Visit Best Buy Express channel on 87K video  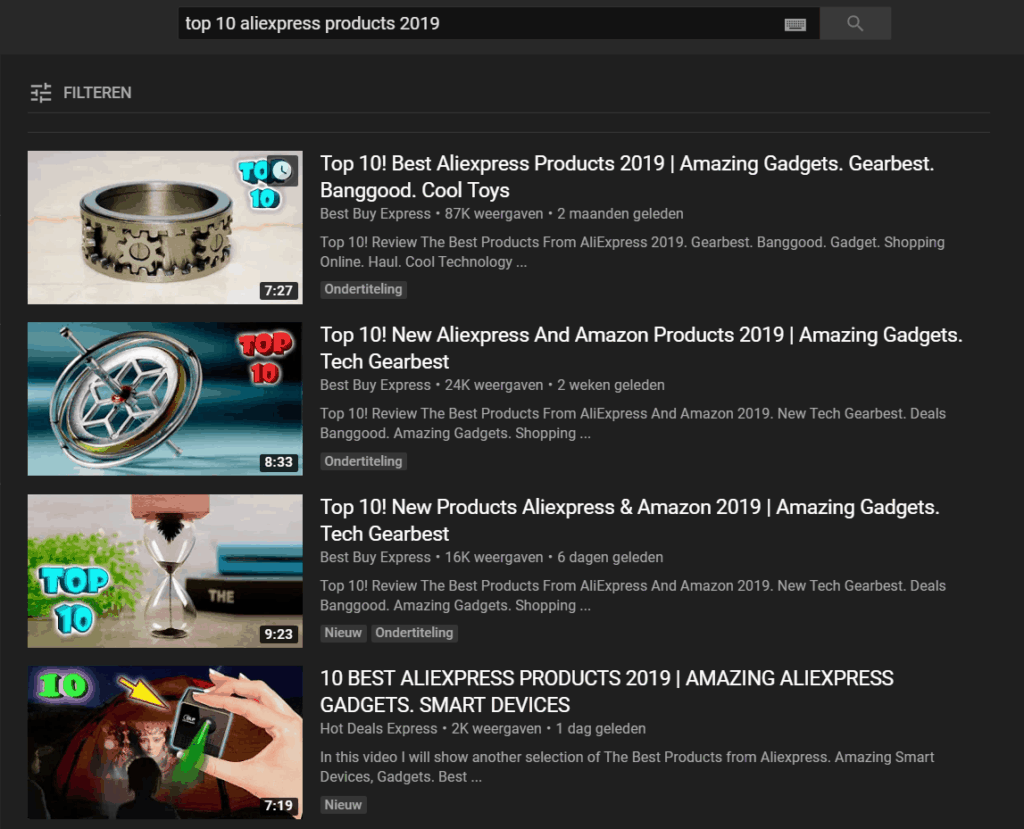click(375, 214)
